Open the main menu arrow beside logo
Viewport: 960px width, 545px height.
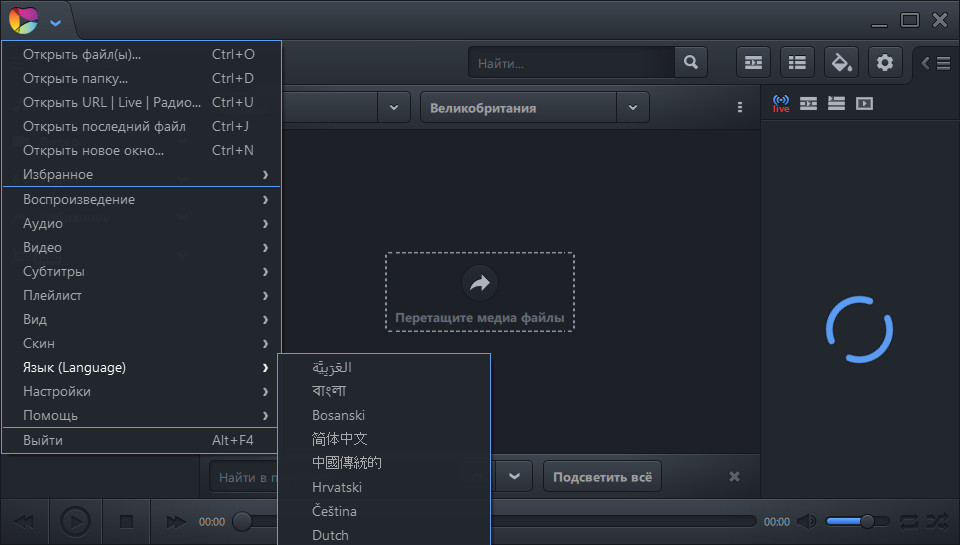[55, 23]
